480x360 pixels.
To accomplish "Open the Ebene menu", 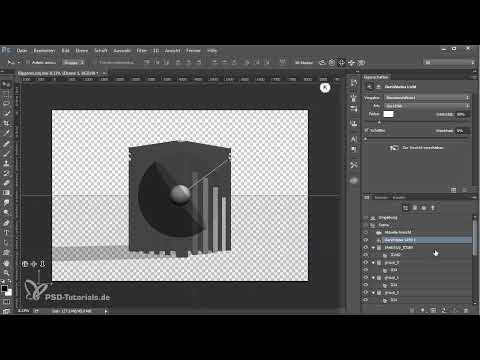I will click(x=82, y=51).
